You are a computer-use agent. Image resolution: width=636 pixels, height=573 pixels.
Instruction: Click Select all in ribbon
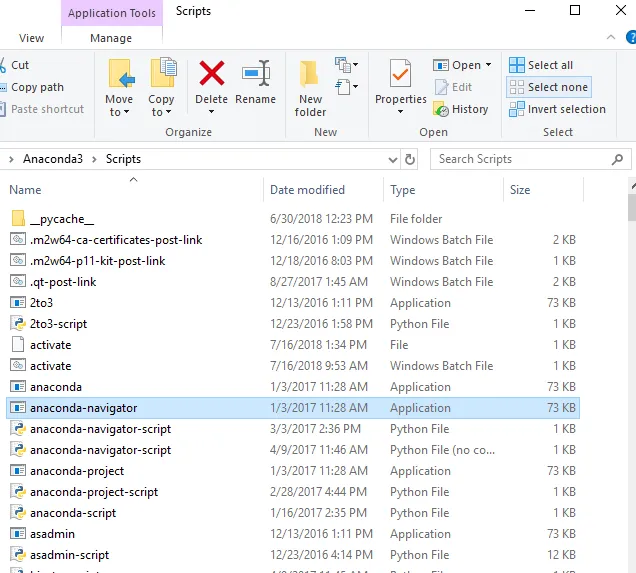[x=541, y=65]
